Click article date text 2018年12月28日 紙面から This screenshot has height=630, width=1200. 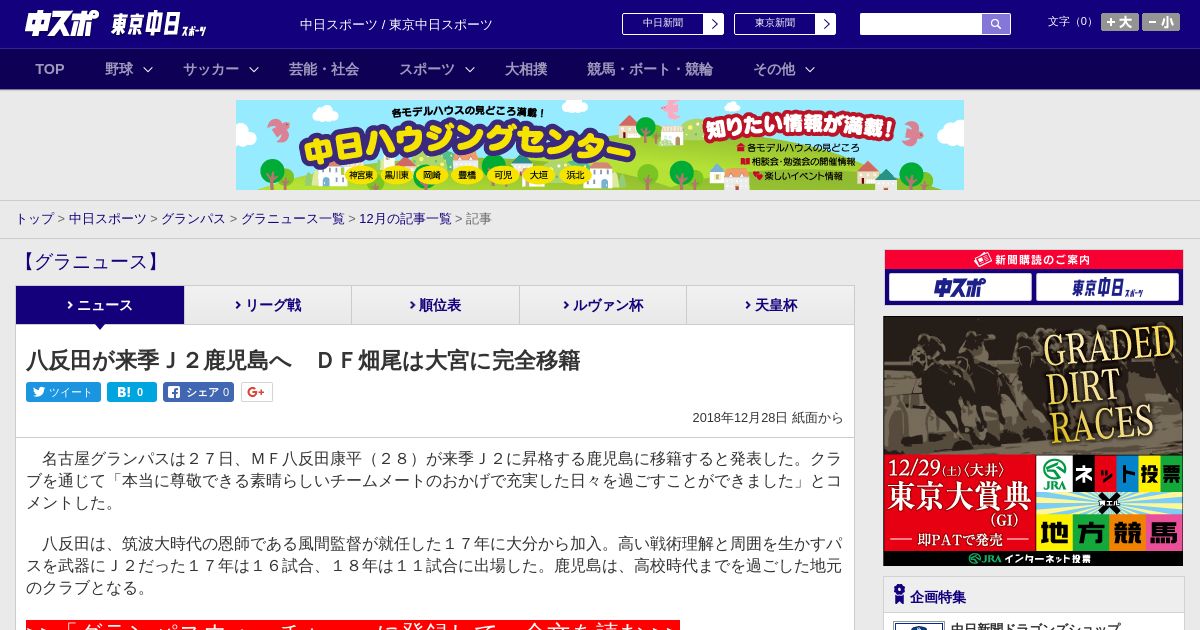click(768, 418)
